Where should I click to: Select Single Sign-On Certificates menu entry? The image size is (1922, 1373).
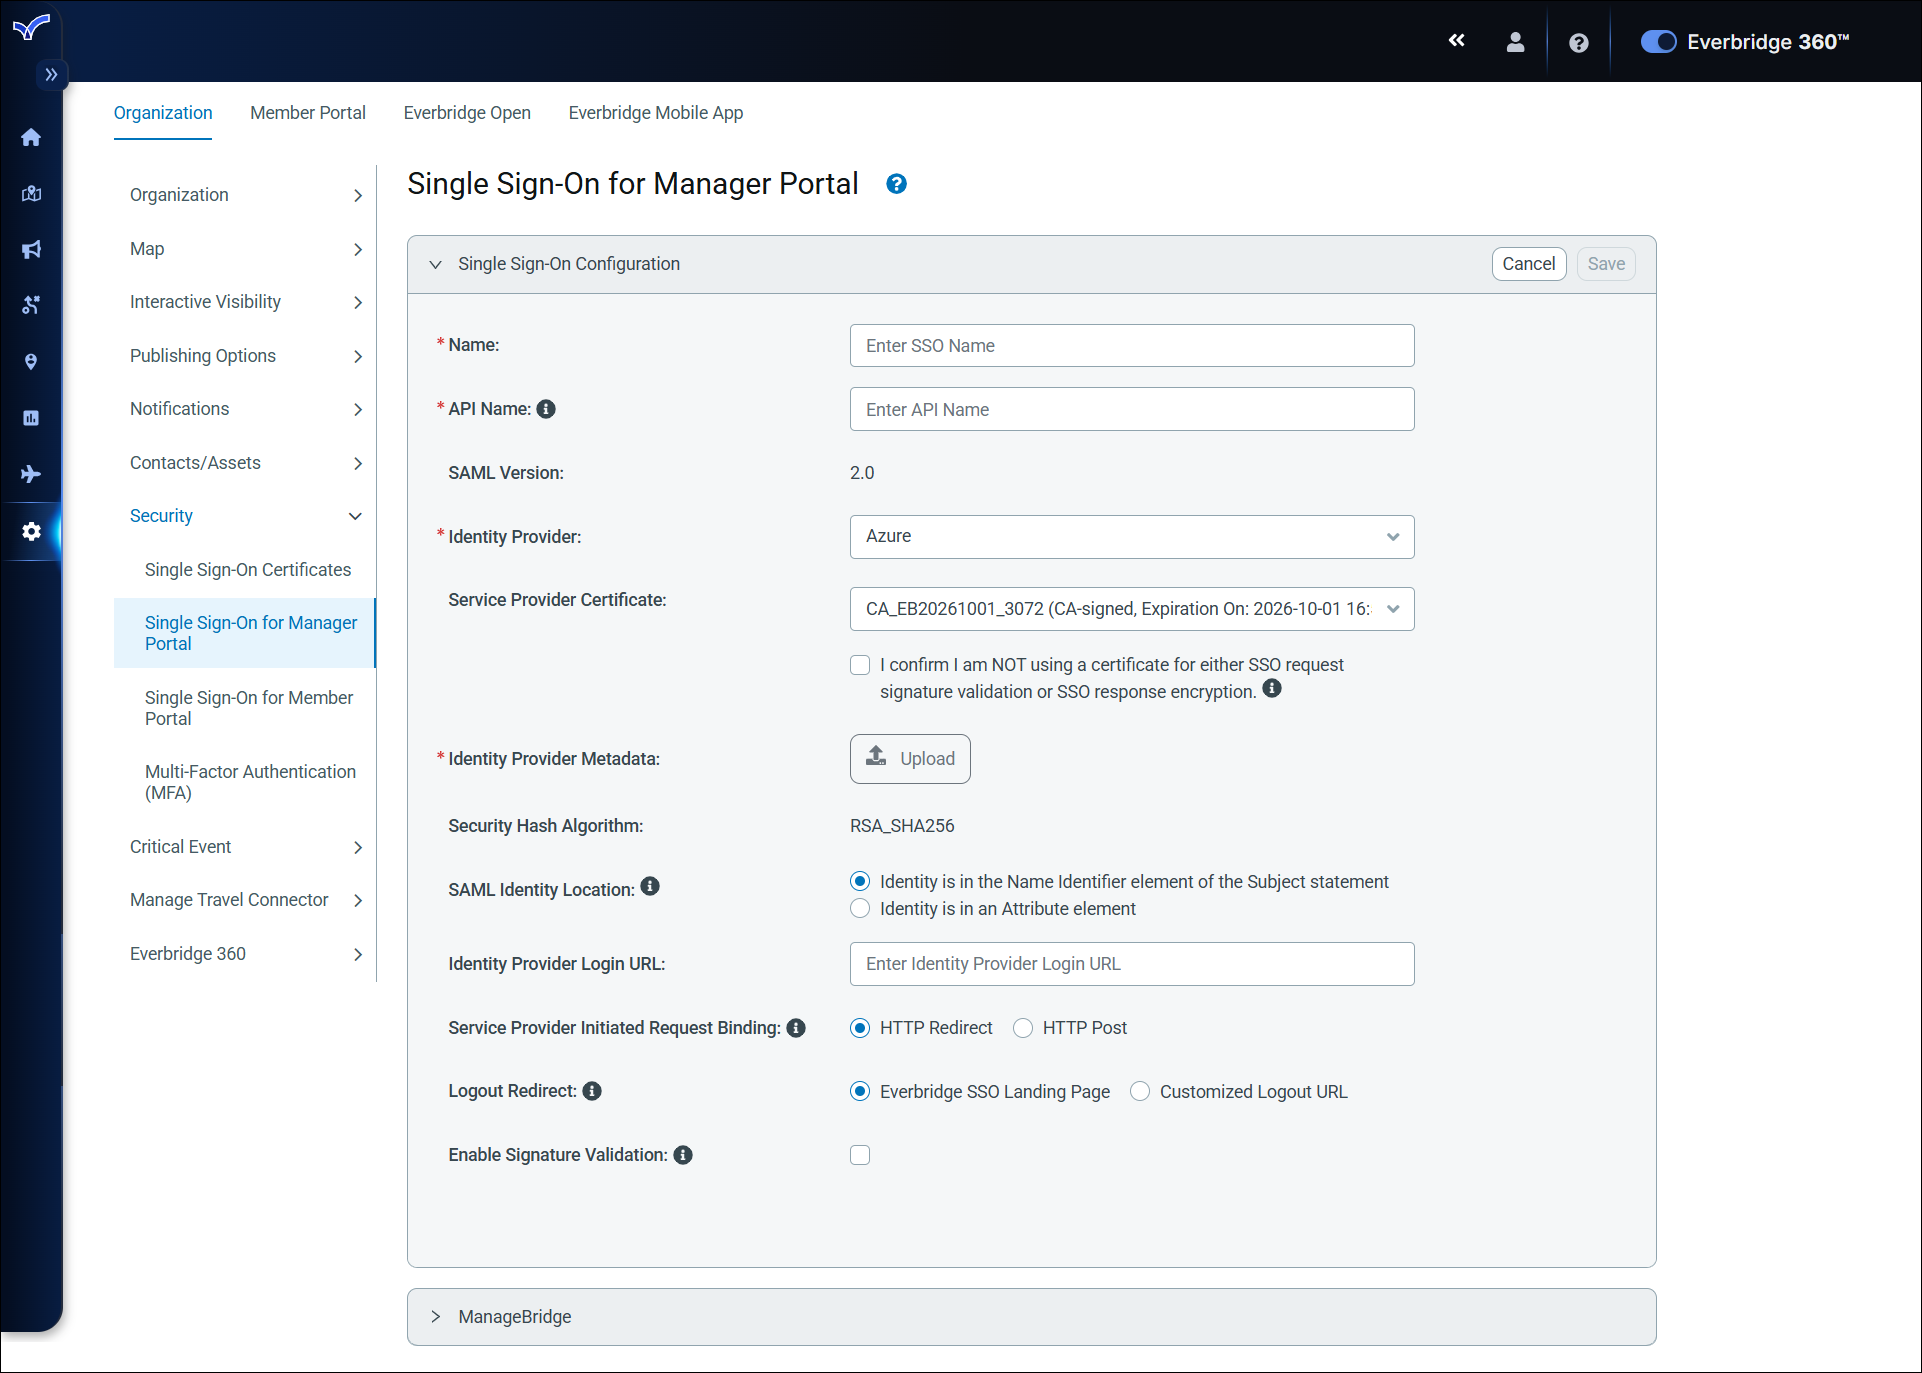tap(247, 570)
